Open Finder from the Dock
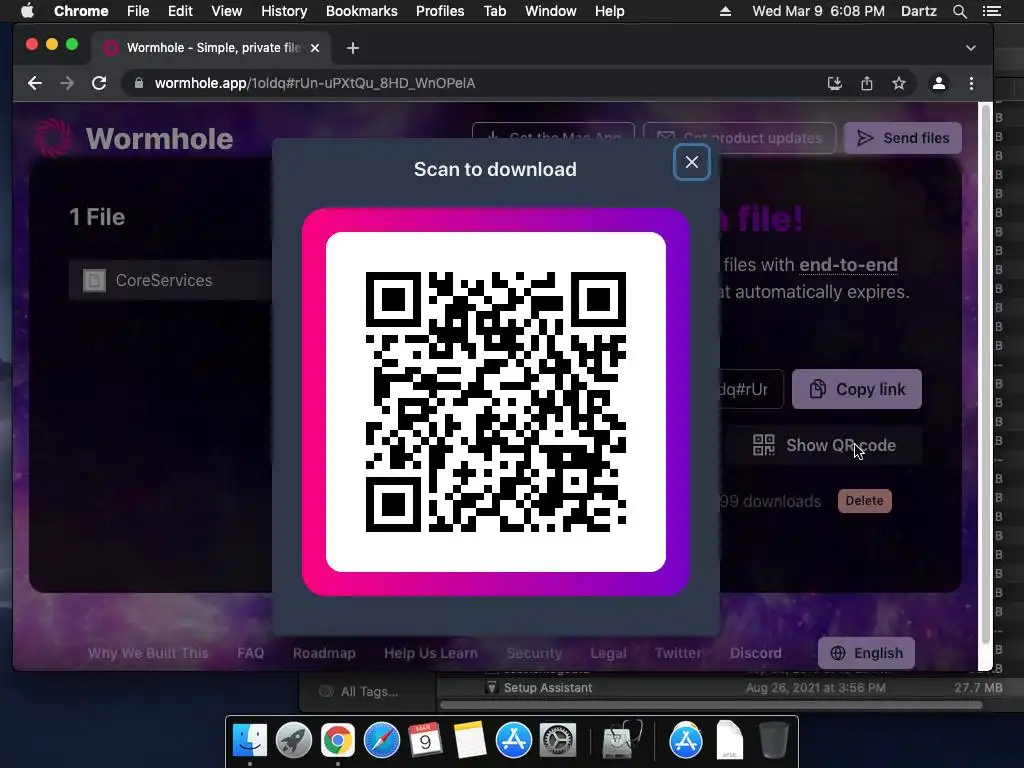 click(x=249, y=740)
